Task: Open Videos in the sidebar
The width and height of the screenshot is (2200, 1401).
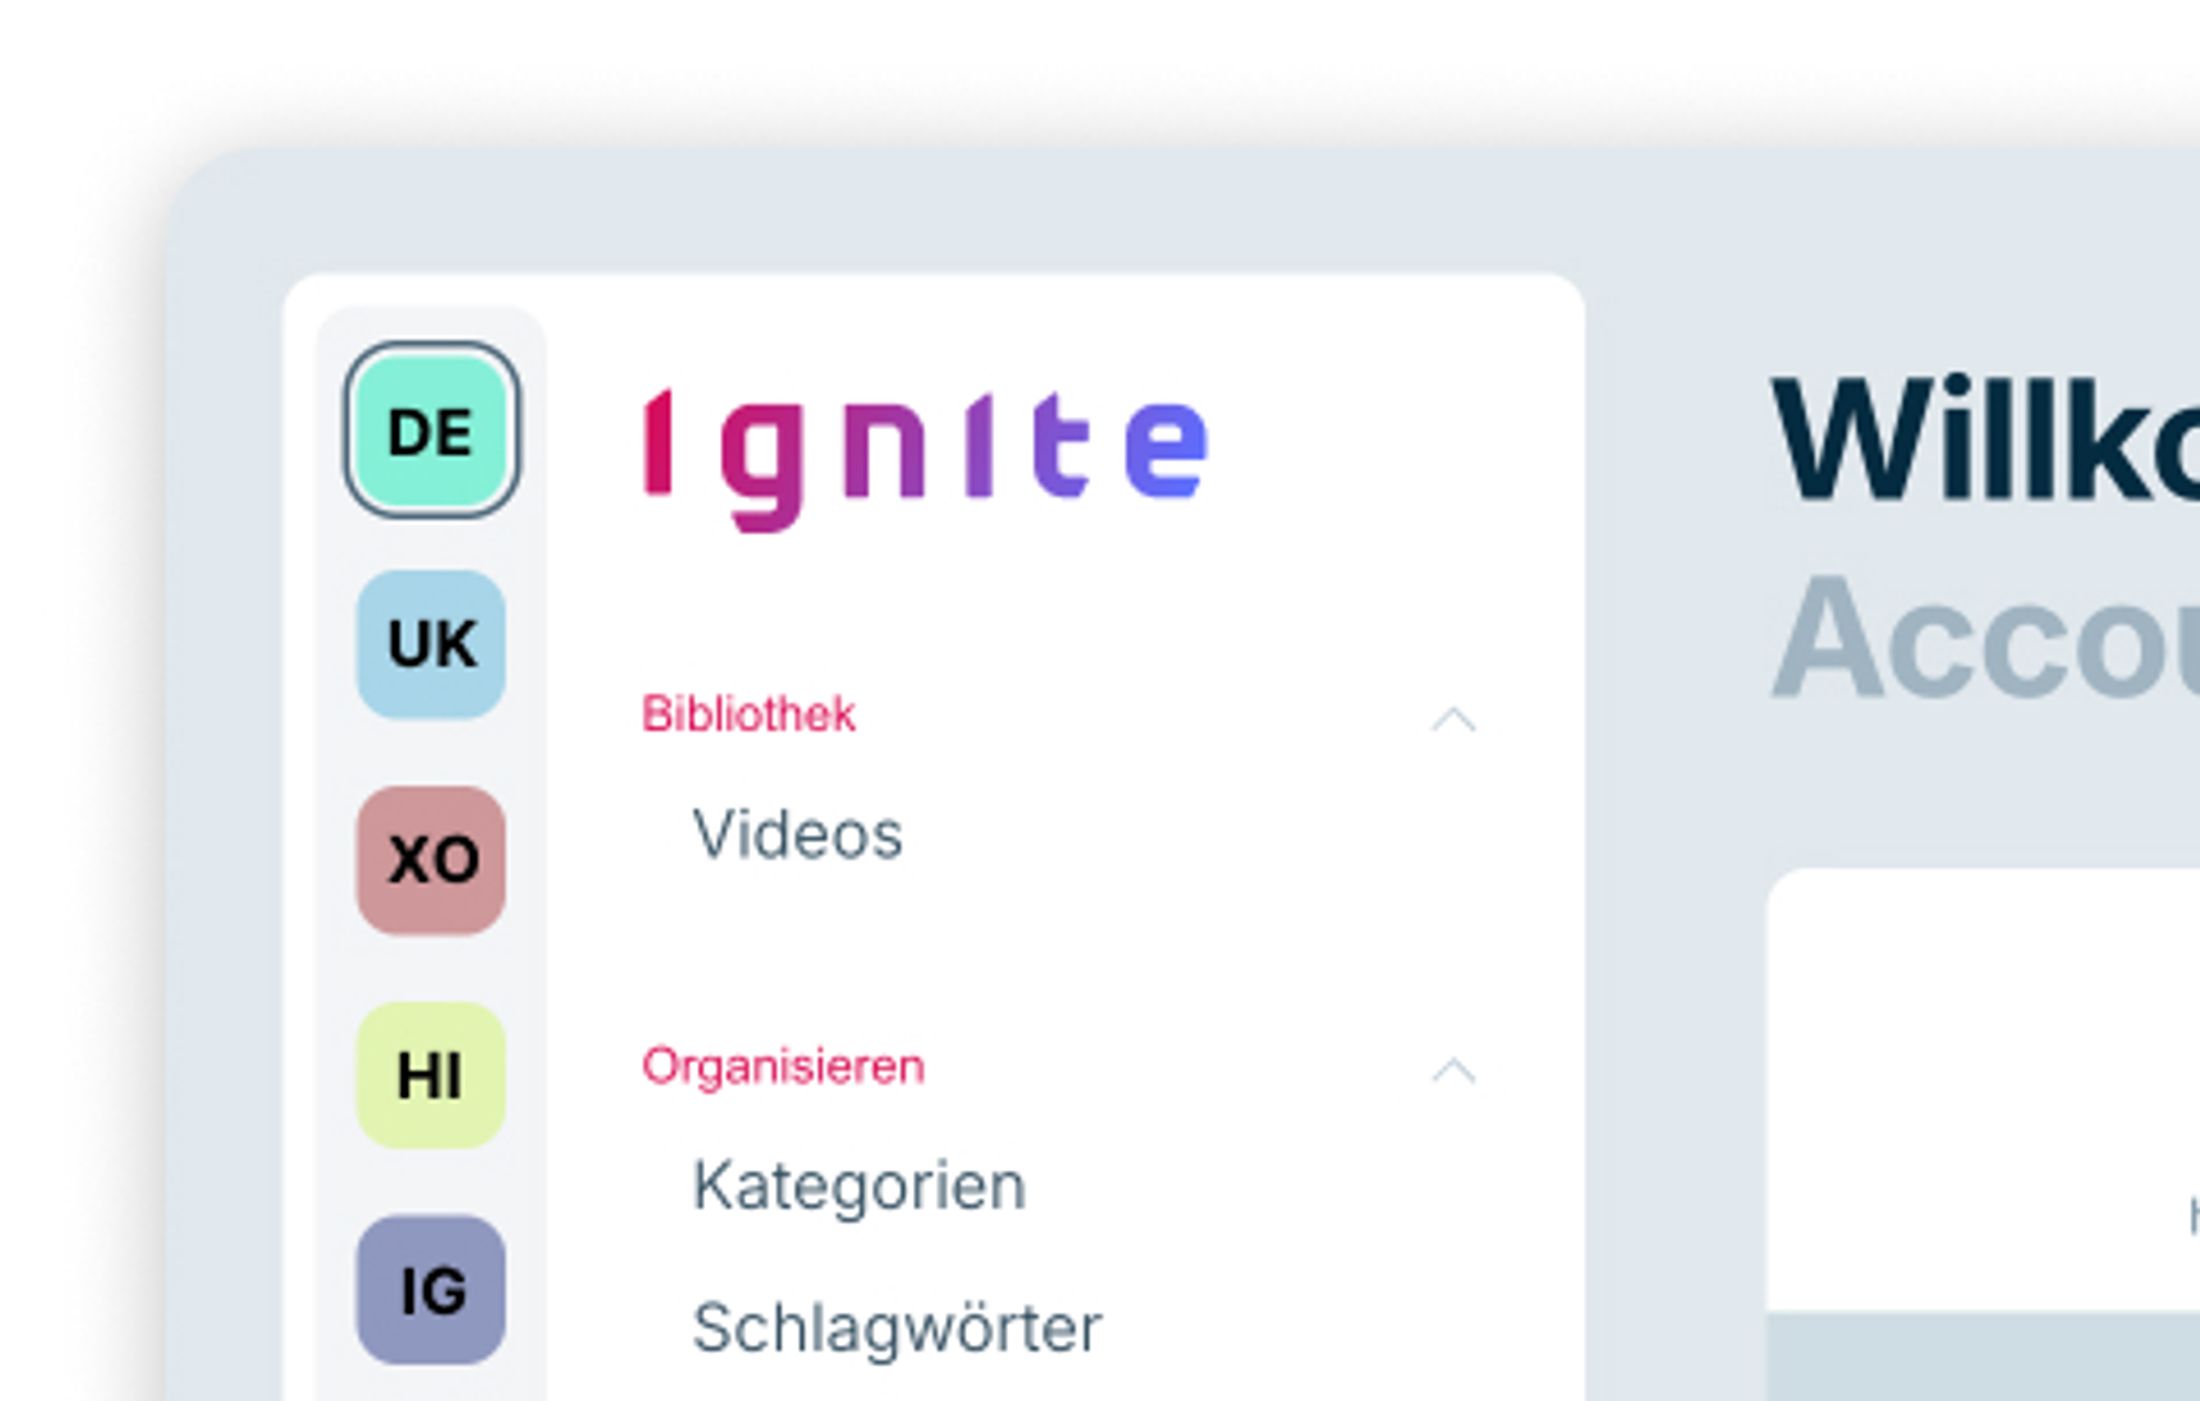Action: (x=797, y=835)
